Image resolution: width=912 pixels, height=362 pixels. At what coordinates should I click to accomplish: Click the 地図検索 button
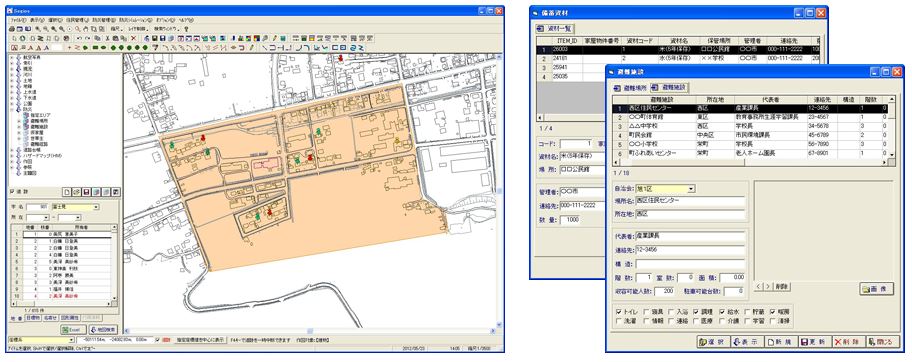[x=103, y=329]
